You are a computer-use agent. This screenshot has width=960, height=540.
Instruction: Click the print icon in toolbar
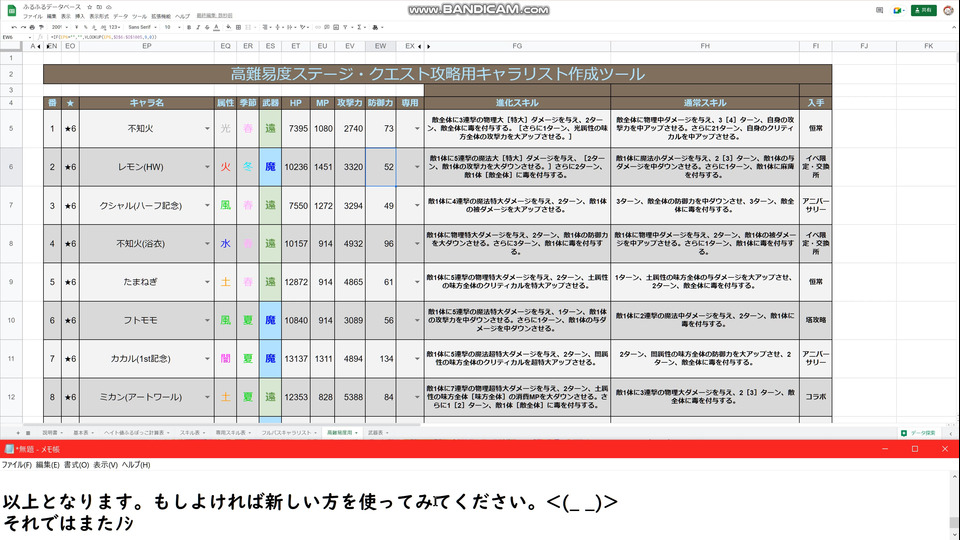(x=32, y=27)
